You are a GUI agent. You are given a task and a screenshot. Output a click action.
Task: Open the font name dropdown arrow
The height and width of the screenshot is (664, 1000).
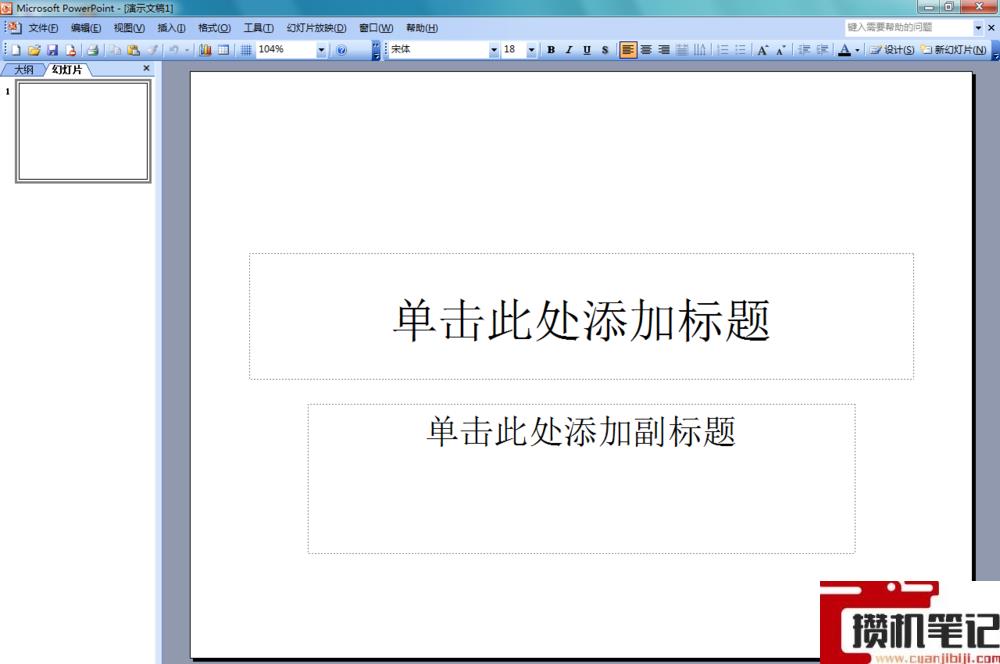(x=494, y=50)
